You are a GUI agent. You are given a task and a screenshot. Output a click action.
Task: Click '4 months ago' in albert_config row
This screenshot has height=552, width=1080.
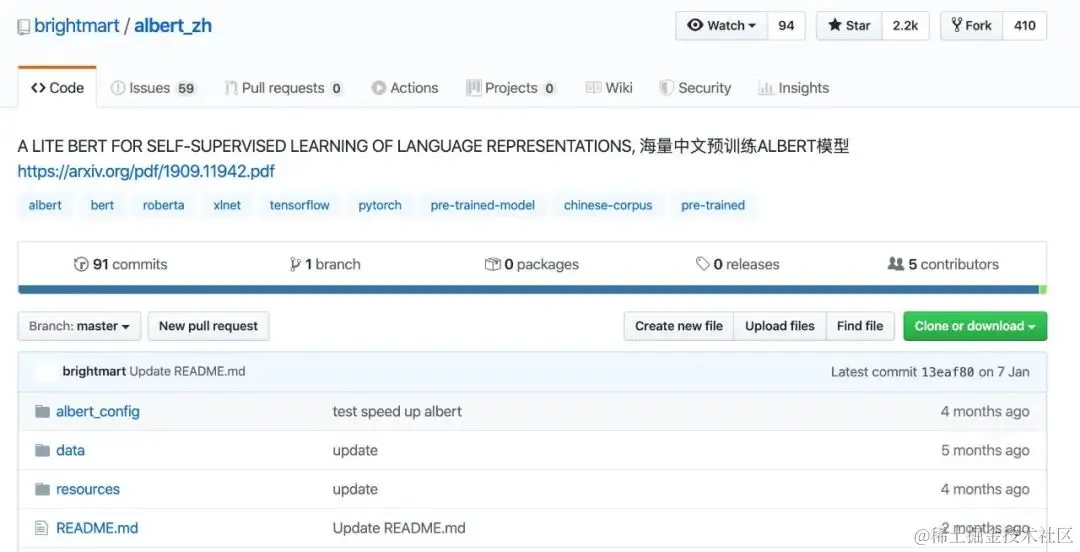(985, 411)
